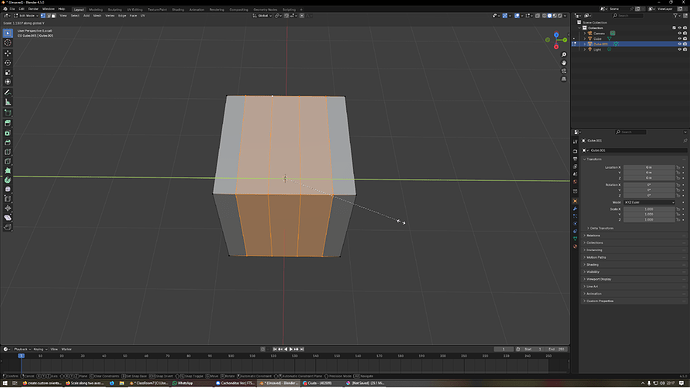This screenshot has height=388, width=690.
Task: Open the Render menu
Action: click(33, 9)
